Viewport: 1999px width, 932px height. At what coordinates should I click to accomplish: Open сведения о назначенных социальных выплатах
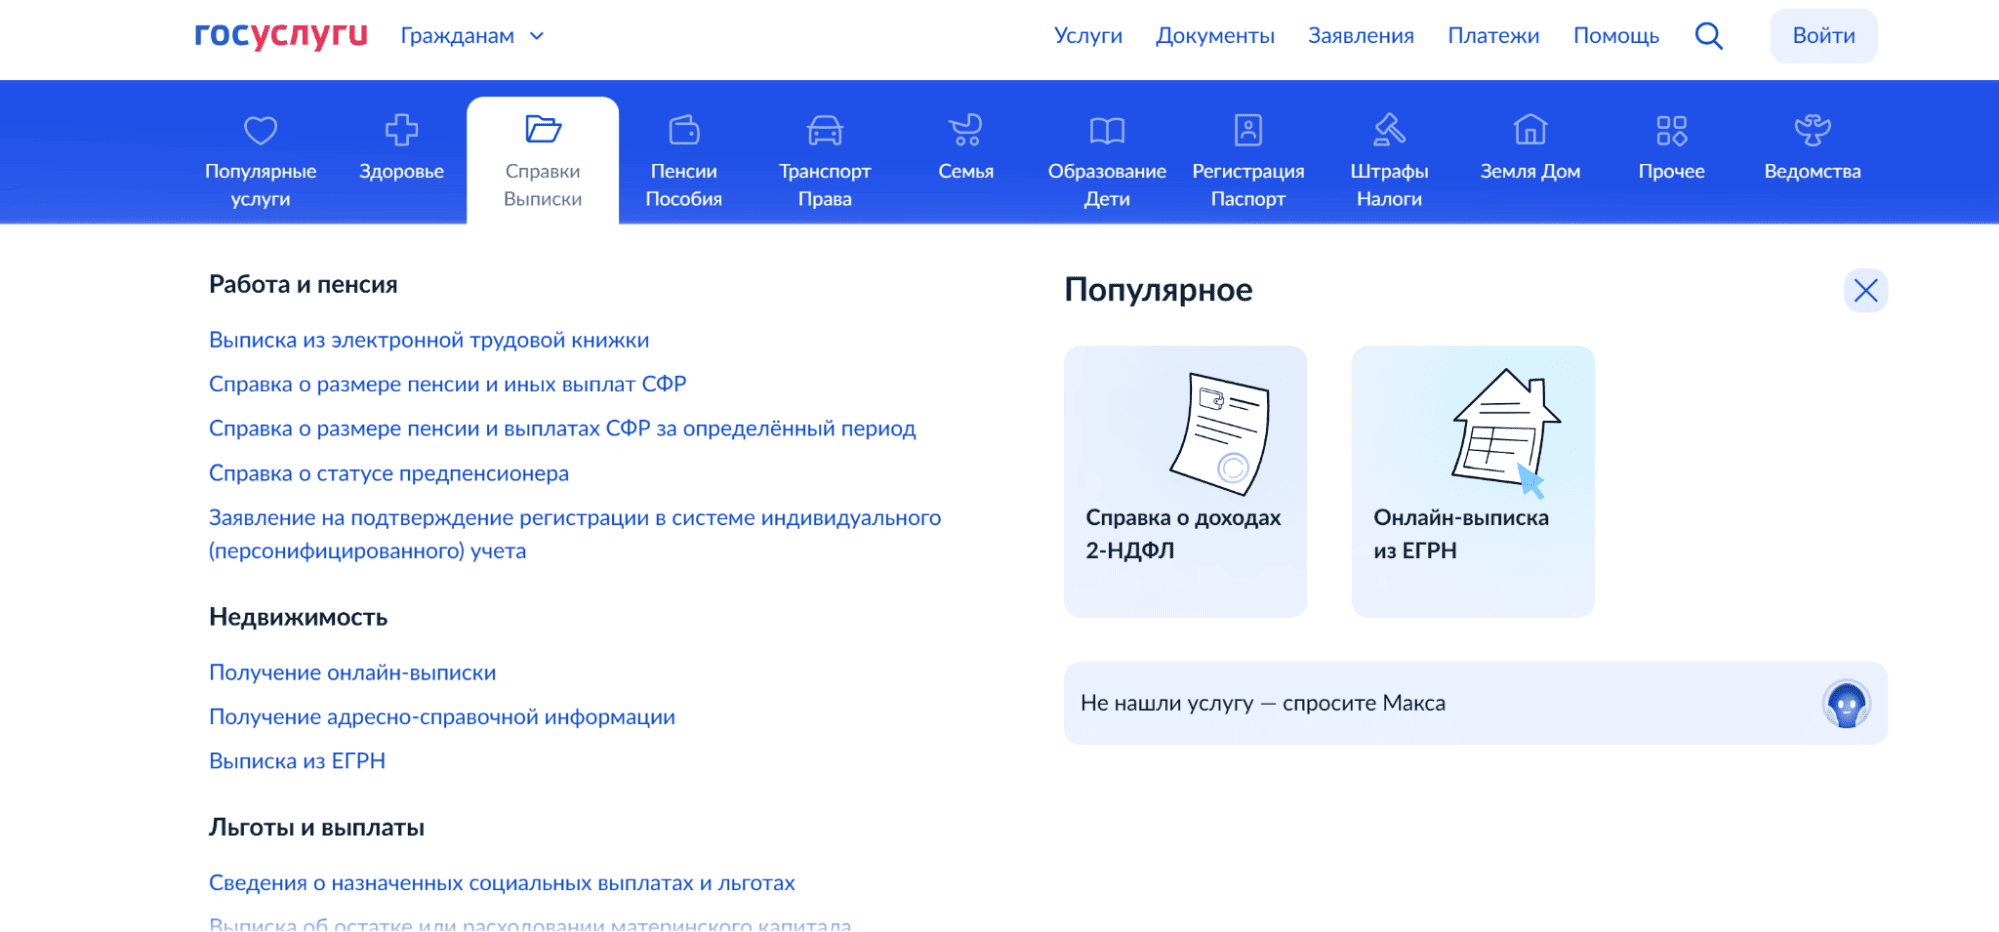pyautogui.click(x=502, y=883)
